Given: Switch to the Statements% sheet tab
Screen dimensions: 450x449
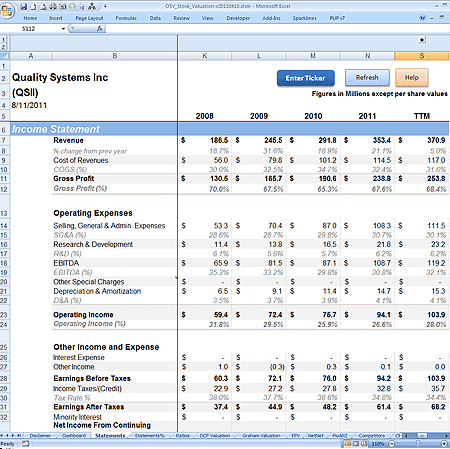Looking at the screenshot, I should [150, 435].
